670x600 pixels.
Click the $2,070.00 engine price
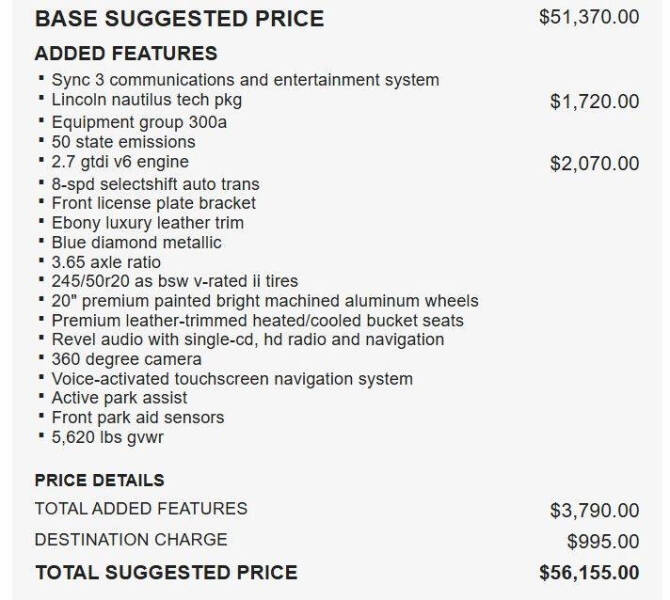coord(594,164)
